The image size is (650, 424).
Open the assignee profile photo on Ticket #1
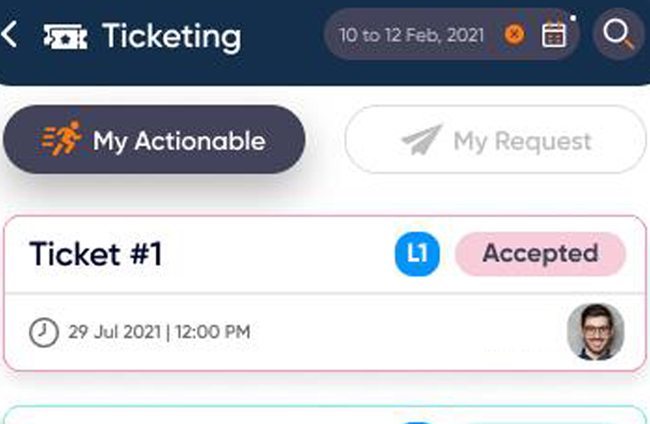coord(595,332)
